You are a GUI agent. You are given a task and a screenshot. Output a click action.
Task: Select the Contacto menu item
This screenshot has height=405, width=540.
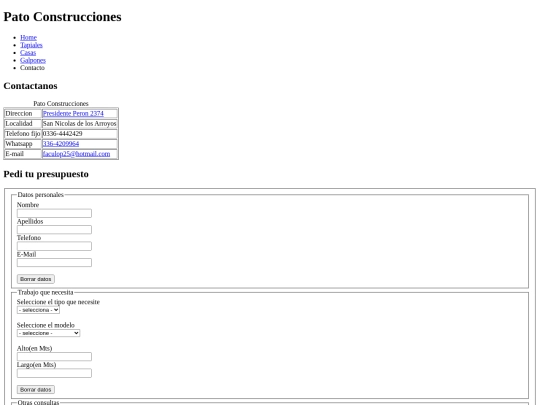(32, 68)
